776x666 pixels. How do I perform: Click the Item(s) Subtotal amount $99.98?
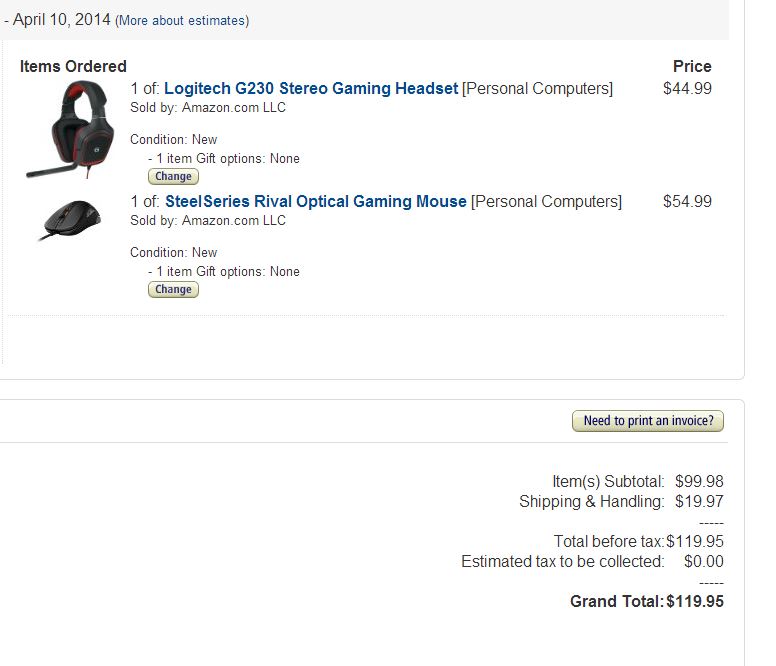(699, 481)
